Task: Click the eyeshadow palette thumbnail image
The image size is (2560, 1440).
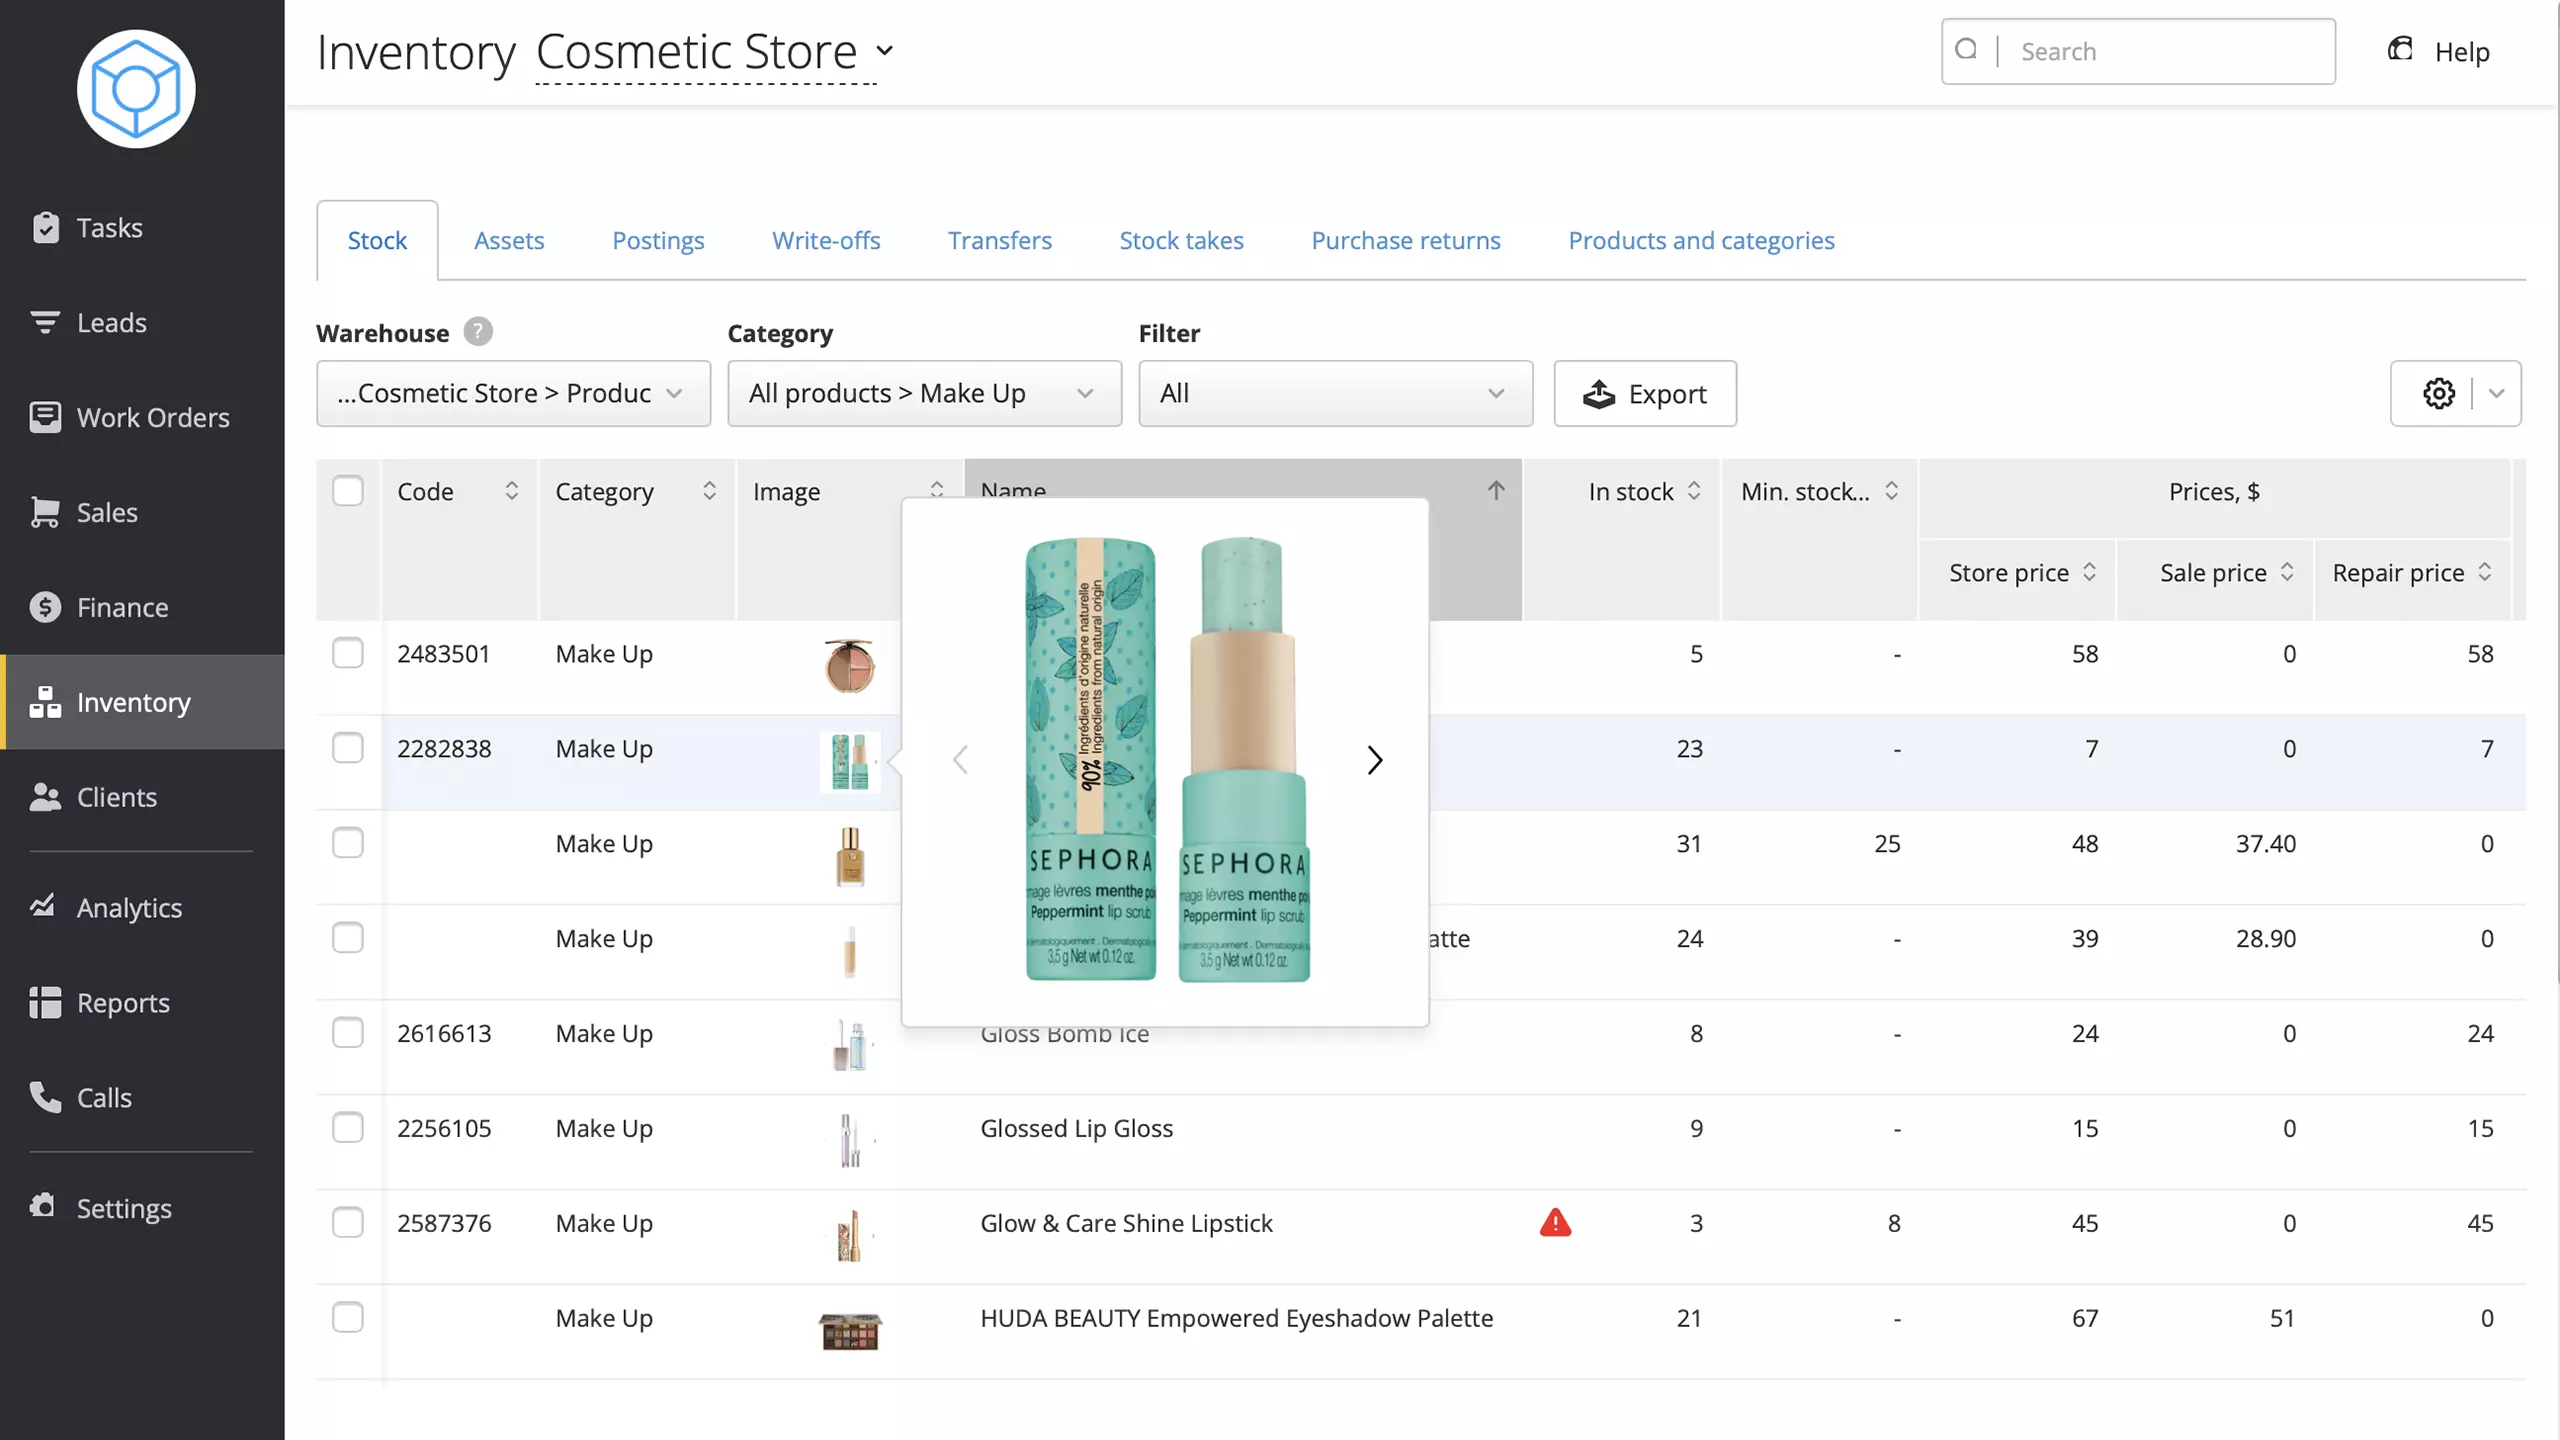Action: pos(850,1331)
